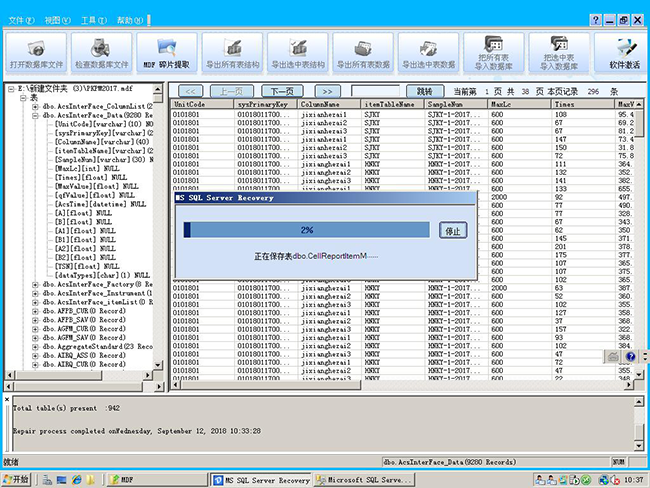Open the 视图(V) menu
Screen dimensions: 650x488
click(x=58, y=20)
